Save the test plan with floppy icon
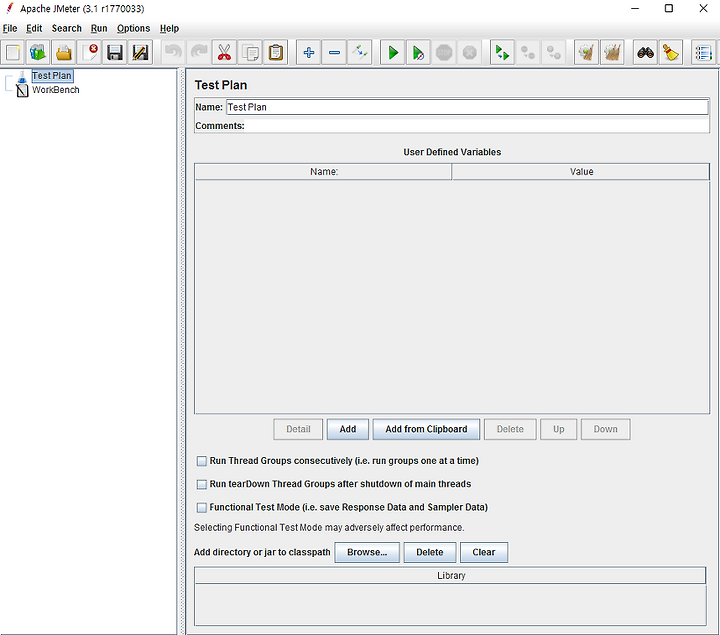This screenshot has height=635, width=720. click(x=115, y=52)
